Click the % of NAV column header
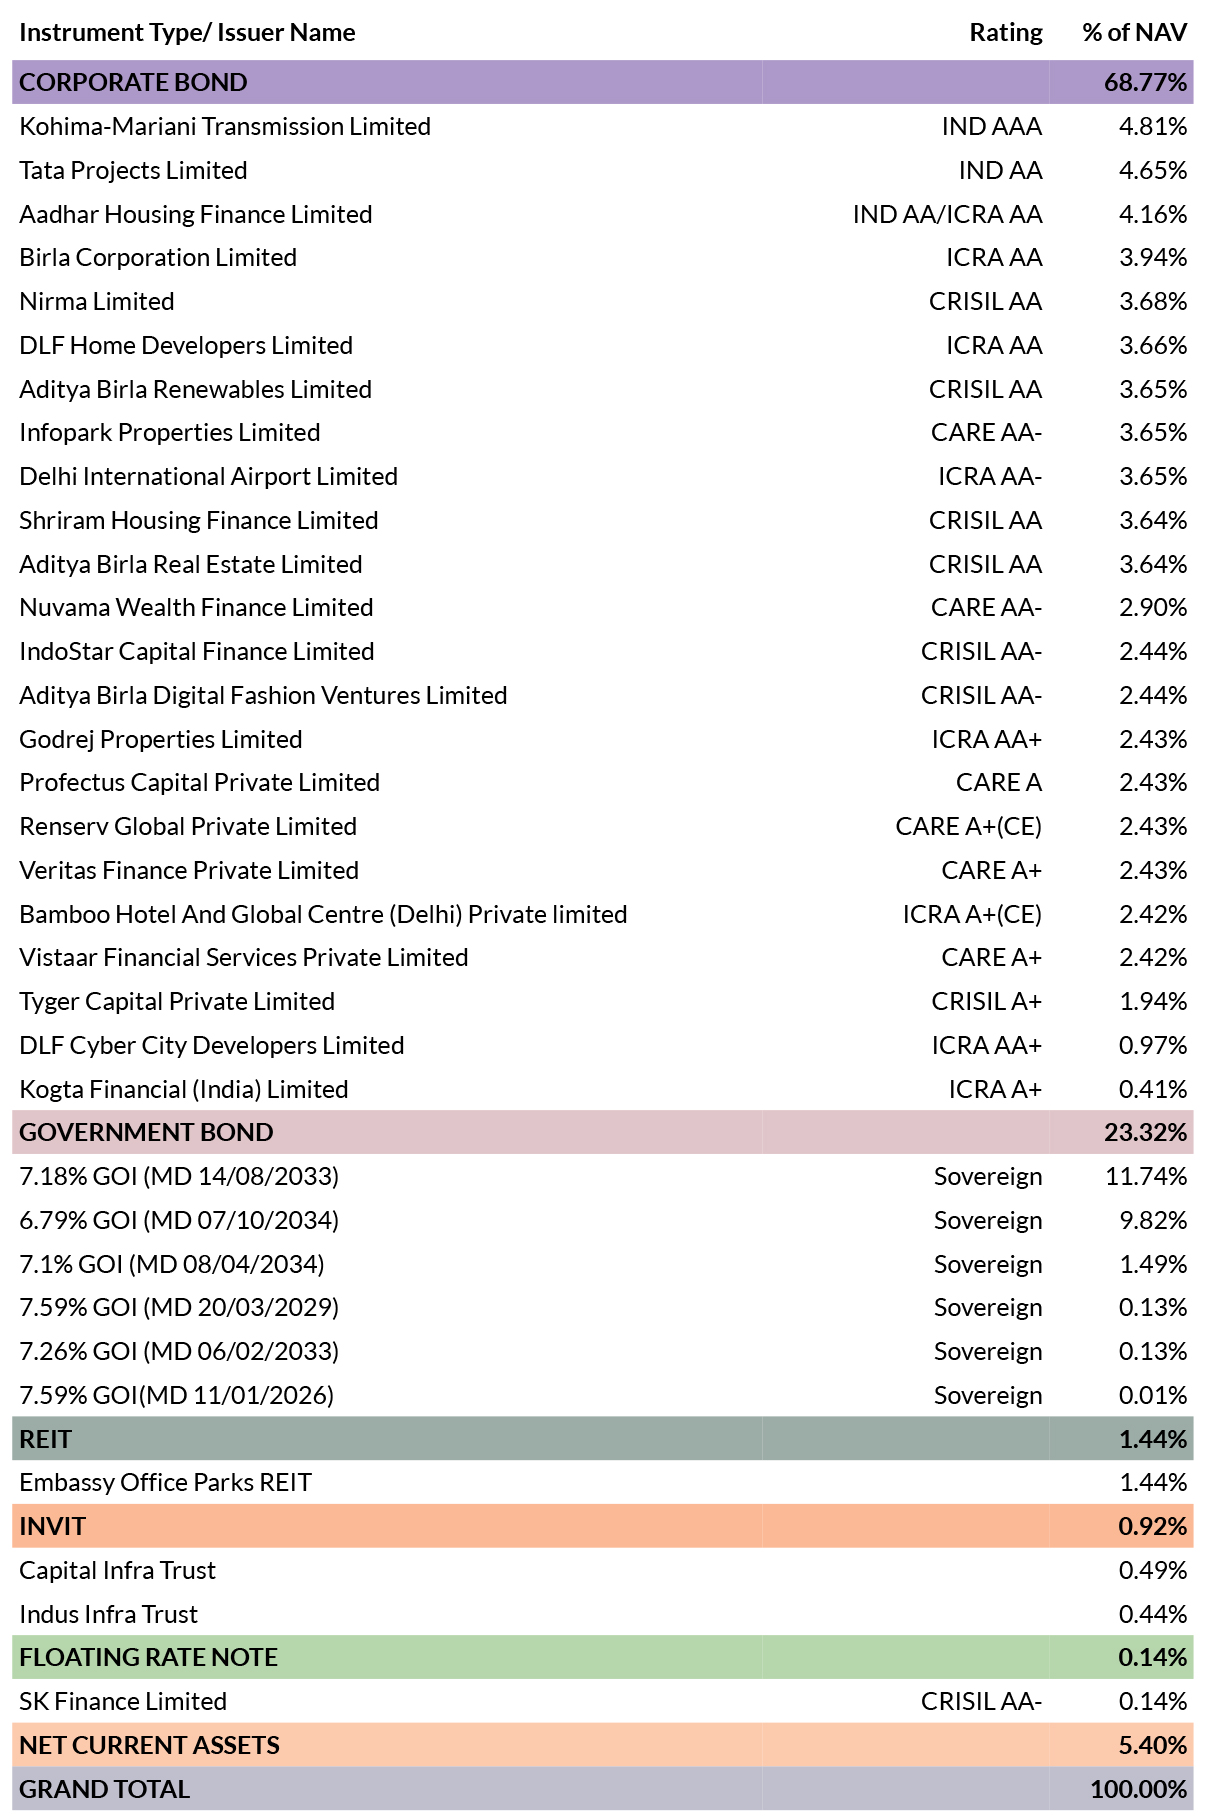 tap(1134, 32)
